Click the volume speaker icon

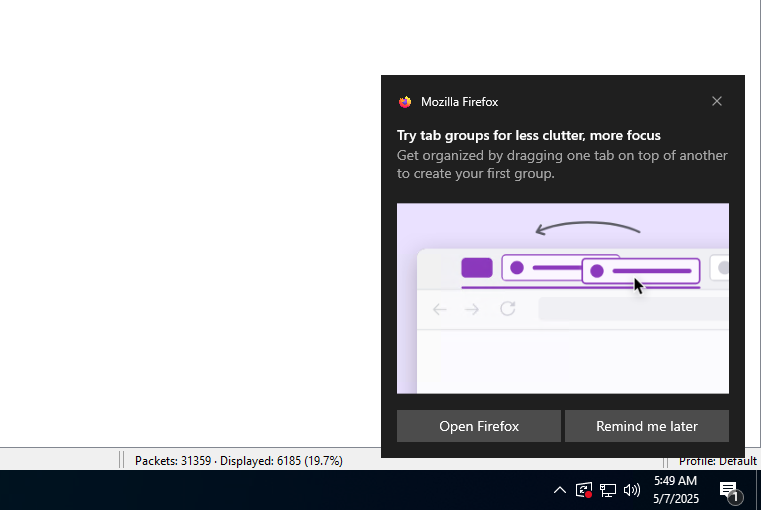[632, 490]
